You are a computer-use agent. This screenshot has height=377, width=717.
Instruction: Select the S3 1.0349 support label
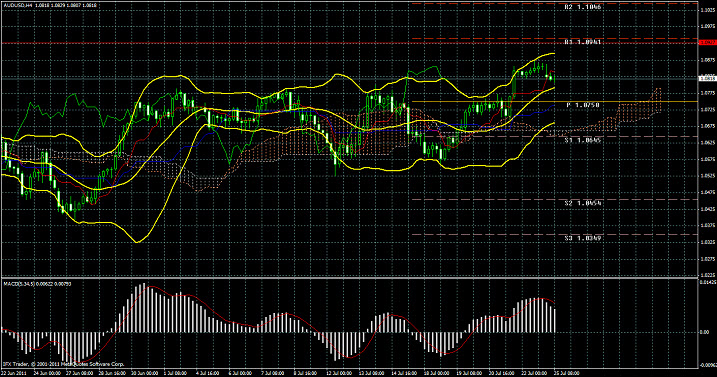click(583, 238)
